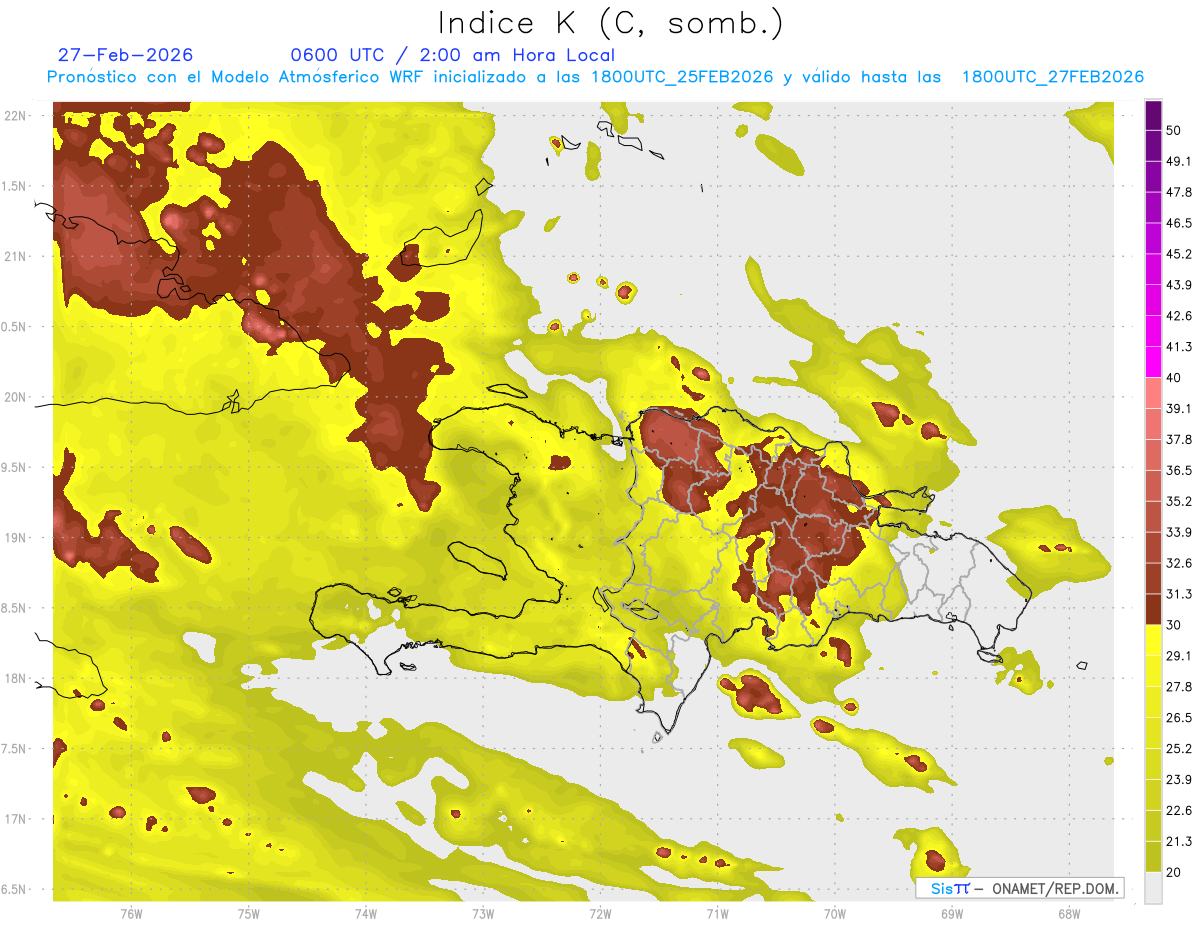
Task: Click longitude axis label "72W"
Action: pyautogui.click(x=600, y=914)
